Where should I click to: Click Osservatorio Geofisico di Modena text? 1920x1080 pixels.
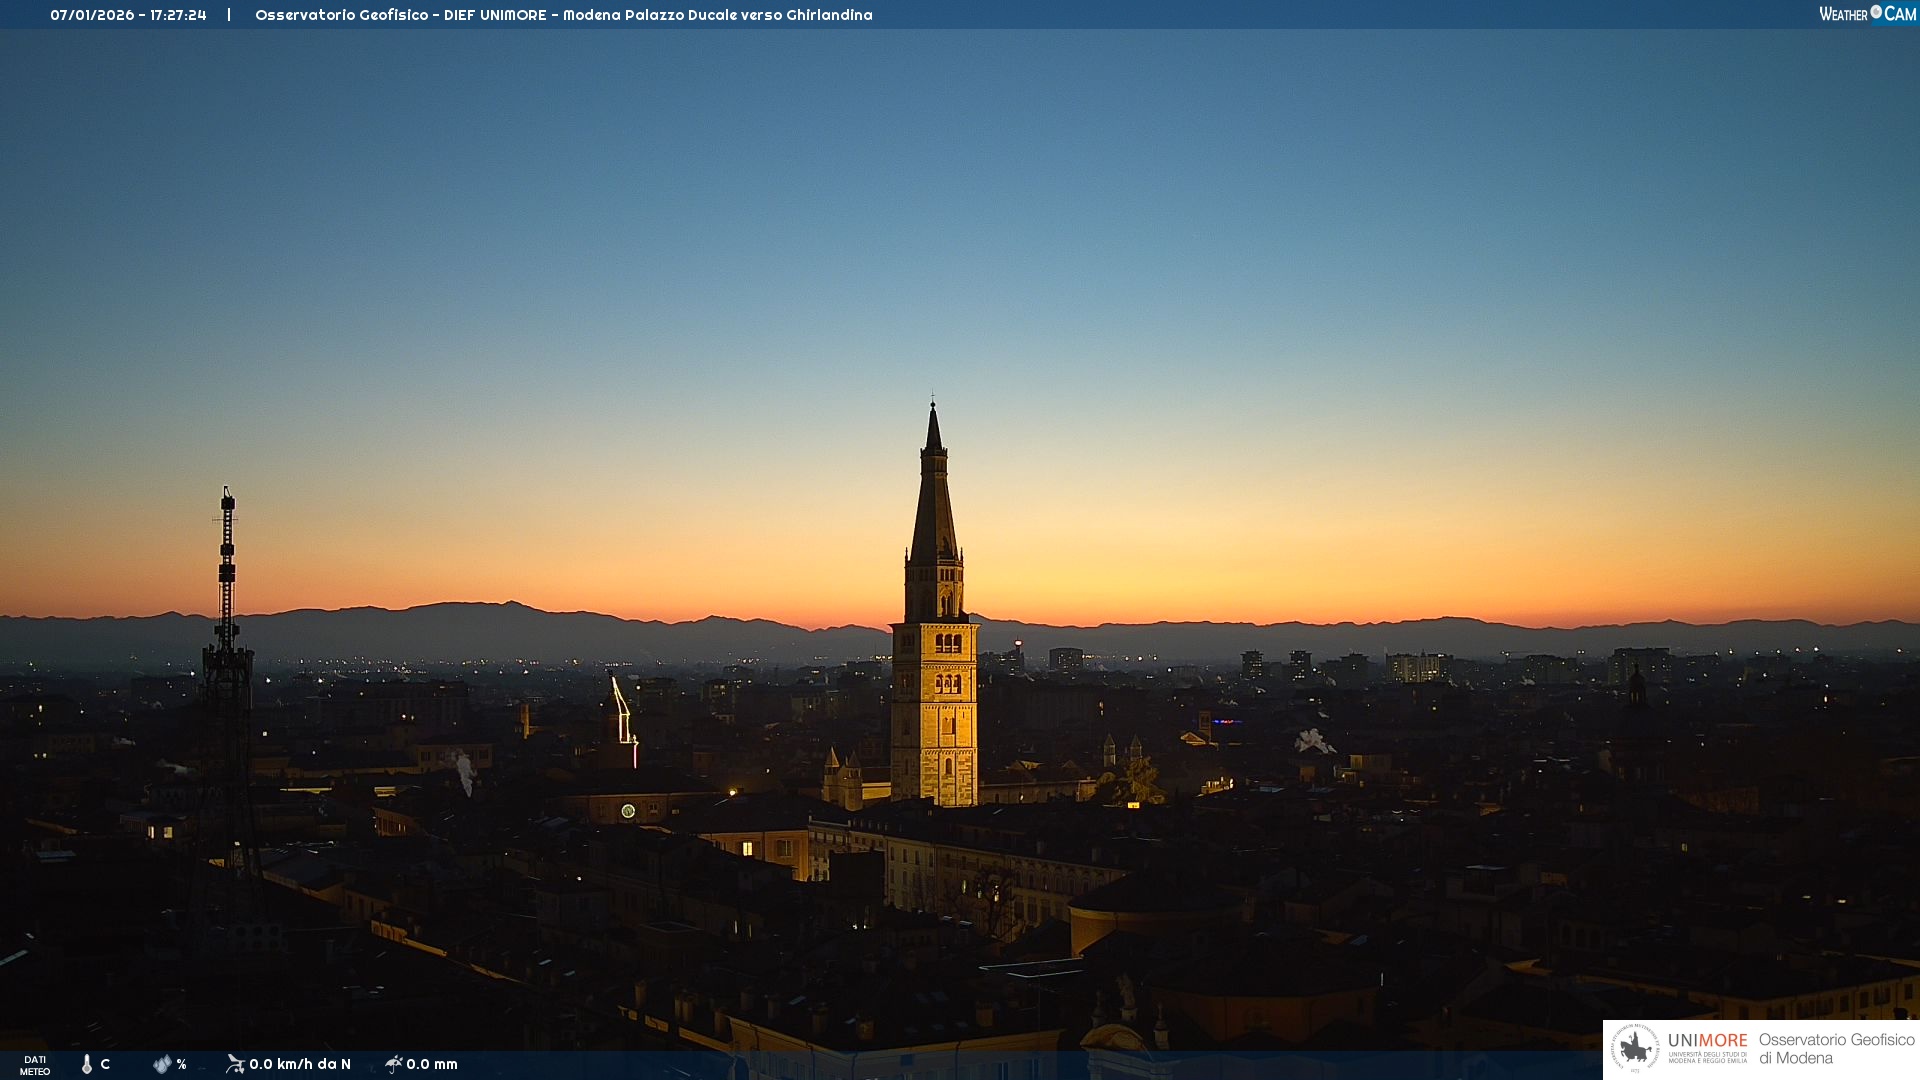pos(1836,1049)
